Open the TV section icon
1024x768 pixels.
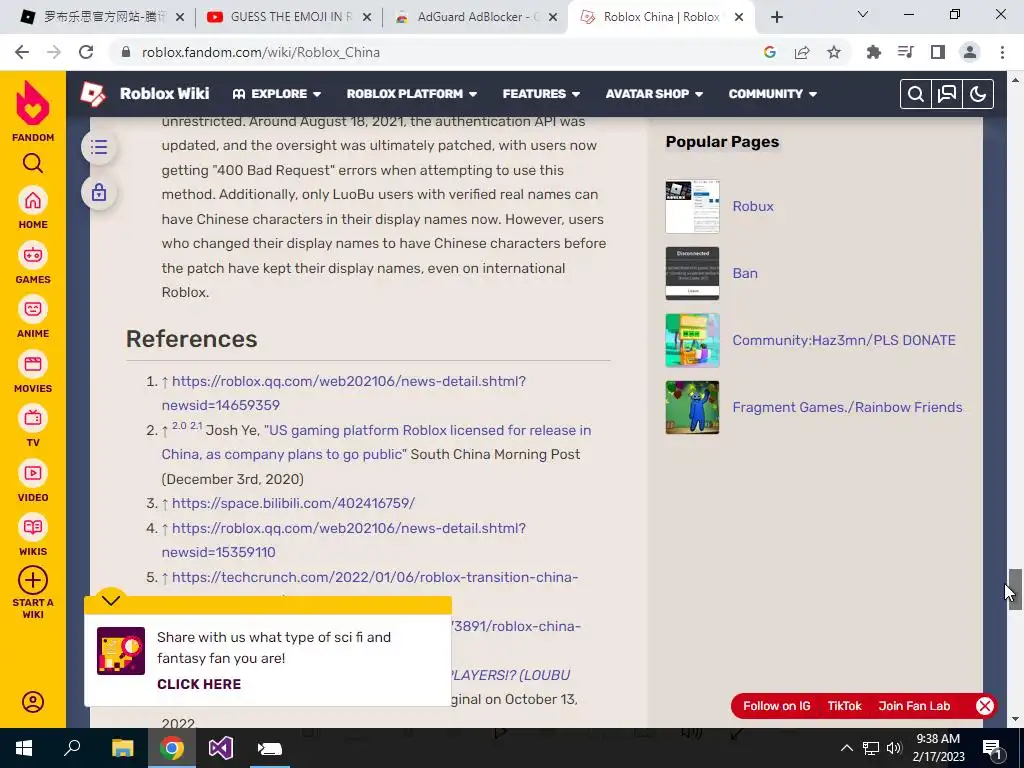33,418
